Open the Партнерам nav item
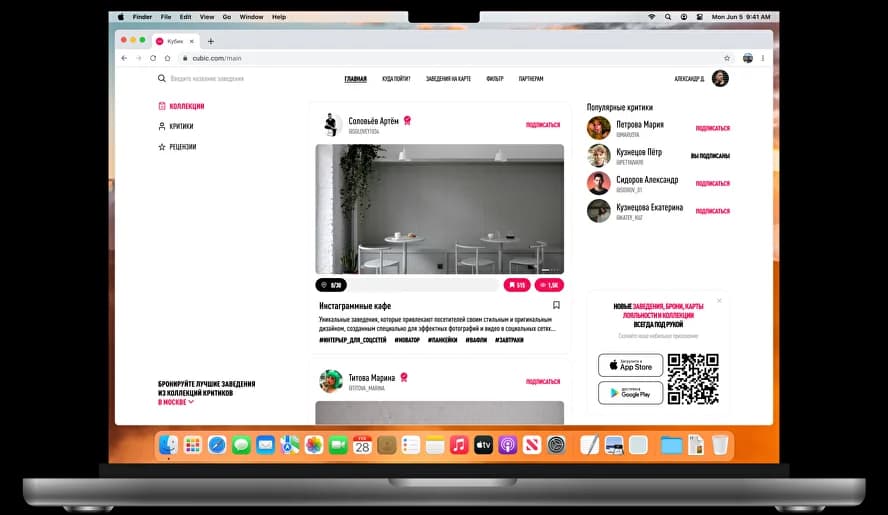The width and height of the screenshot is (888, 515). coord(531,79)
